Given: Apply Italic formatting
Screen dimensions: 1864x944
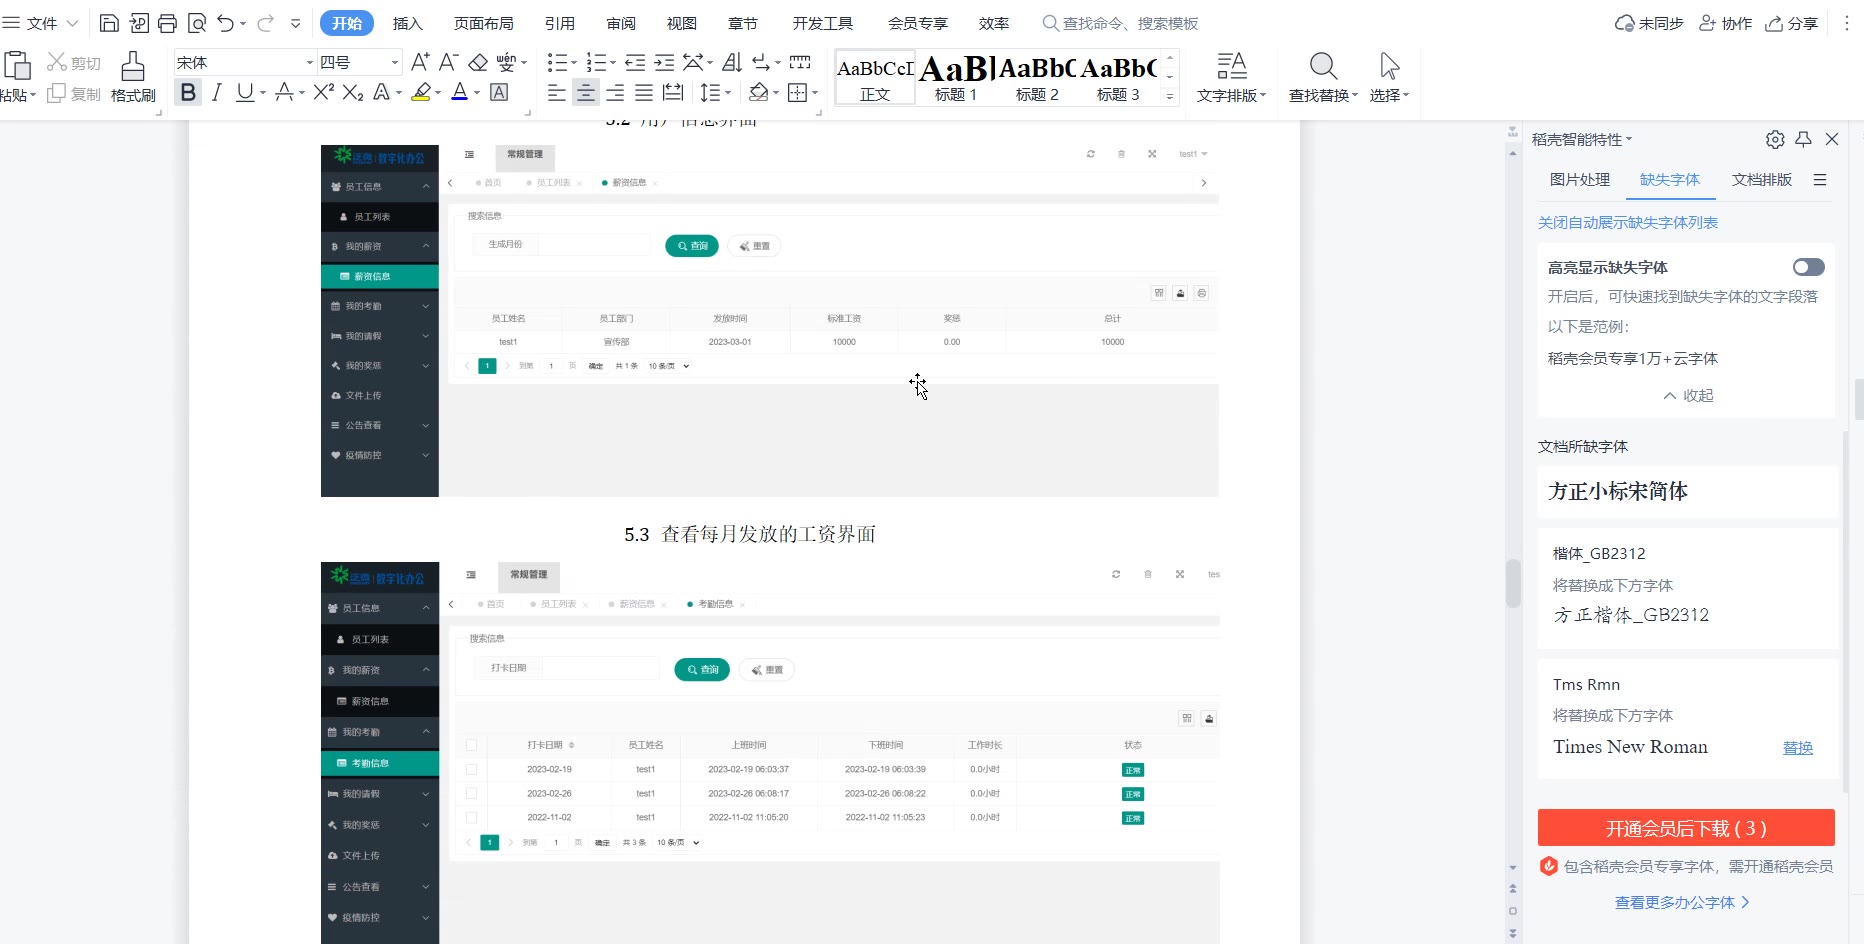Looking at the screenshot, I should (216, 93).
